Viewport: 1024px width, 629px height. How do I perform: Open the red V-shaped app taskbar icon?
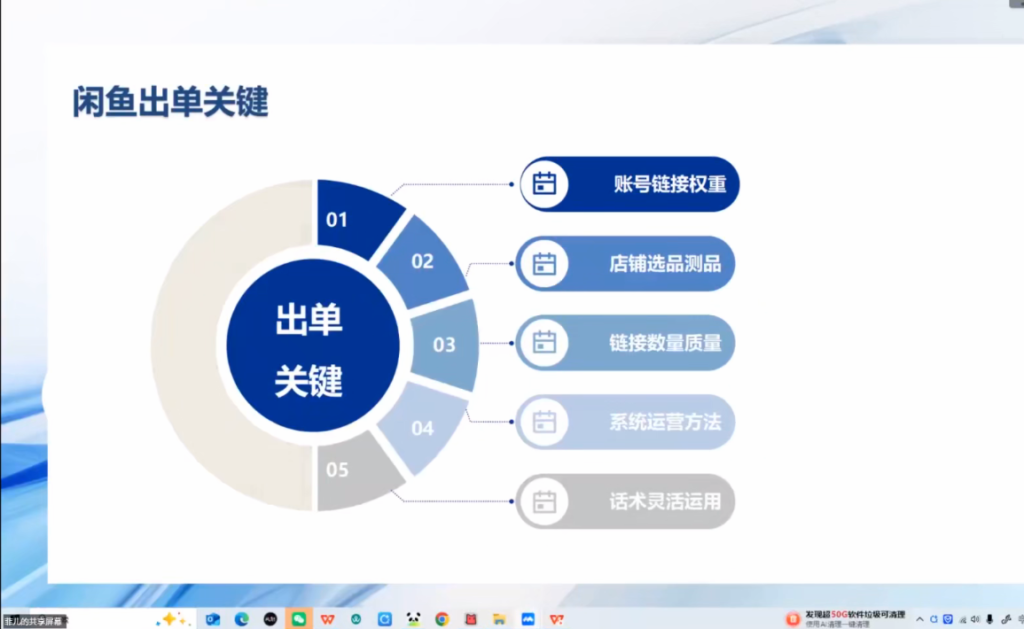556,619
